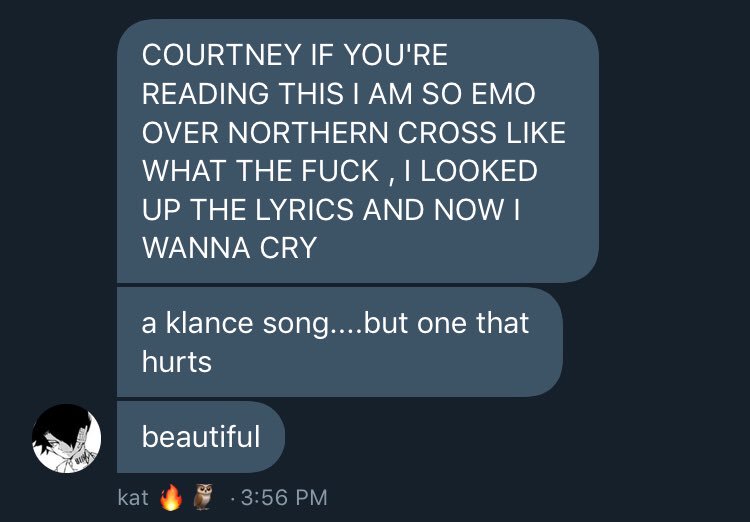The width and height of the screenshot is (750, 522).
Task: Select the "WANNA CRY" line of the top message
Action: [230, 248]
